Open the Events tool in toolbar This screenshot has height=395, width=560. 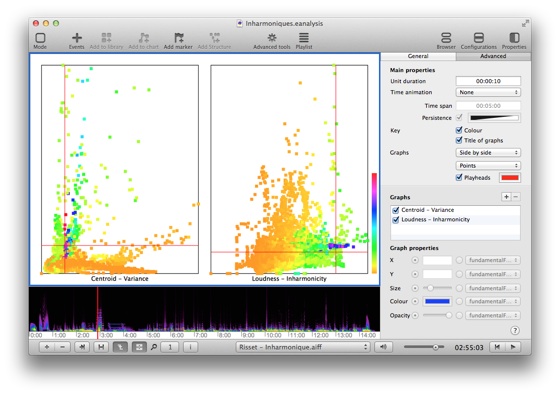pyautogui.click(x=76, y=40)
